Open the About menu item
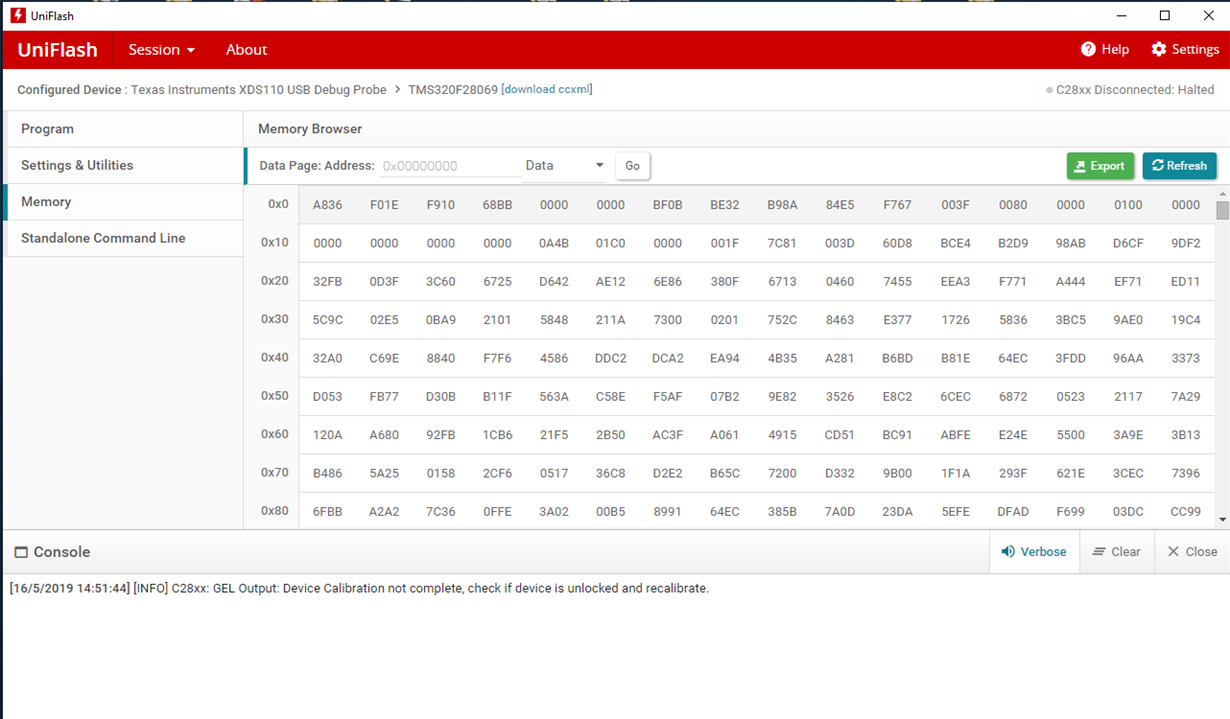This screenshot has width=1230, height=719. point(246,49)
